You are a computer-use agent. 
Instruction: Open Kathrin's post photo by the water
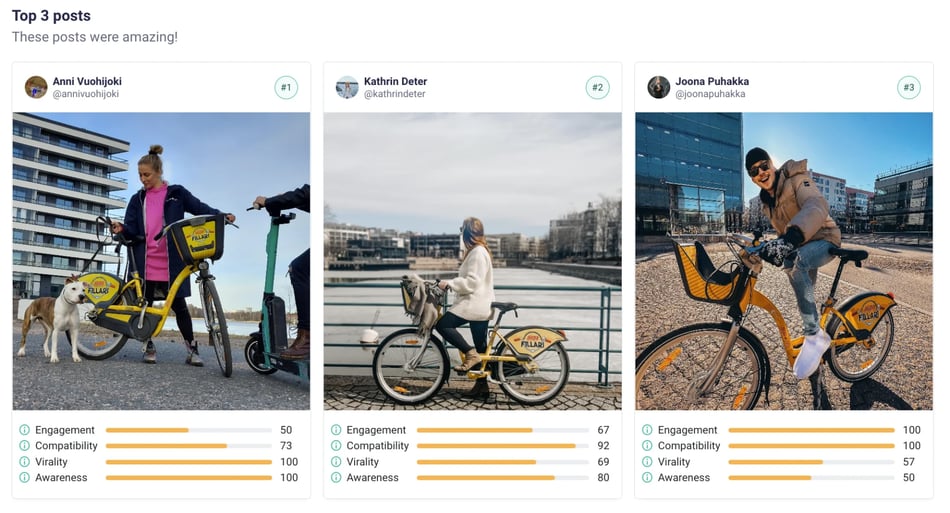(x=473, y=261)
